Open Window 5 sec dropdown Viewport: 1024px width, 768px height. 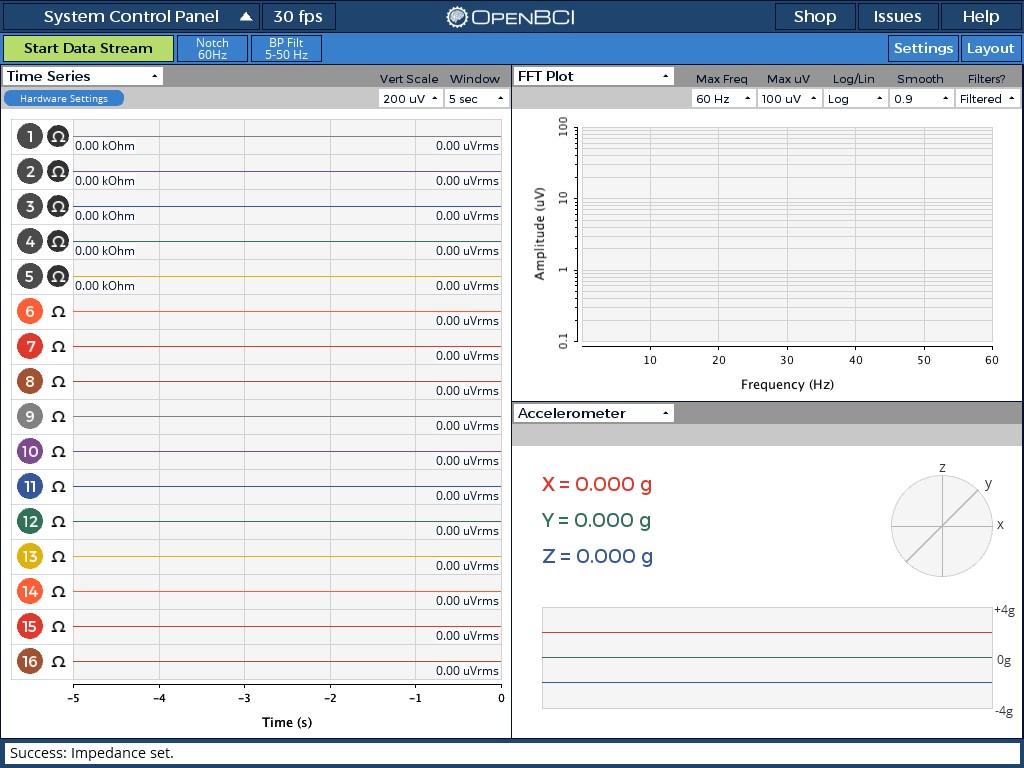[x=477, y=99]
